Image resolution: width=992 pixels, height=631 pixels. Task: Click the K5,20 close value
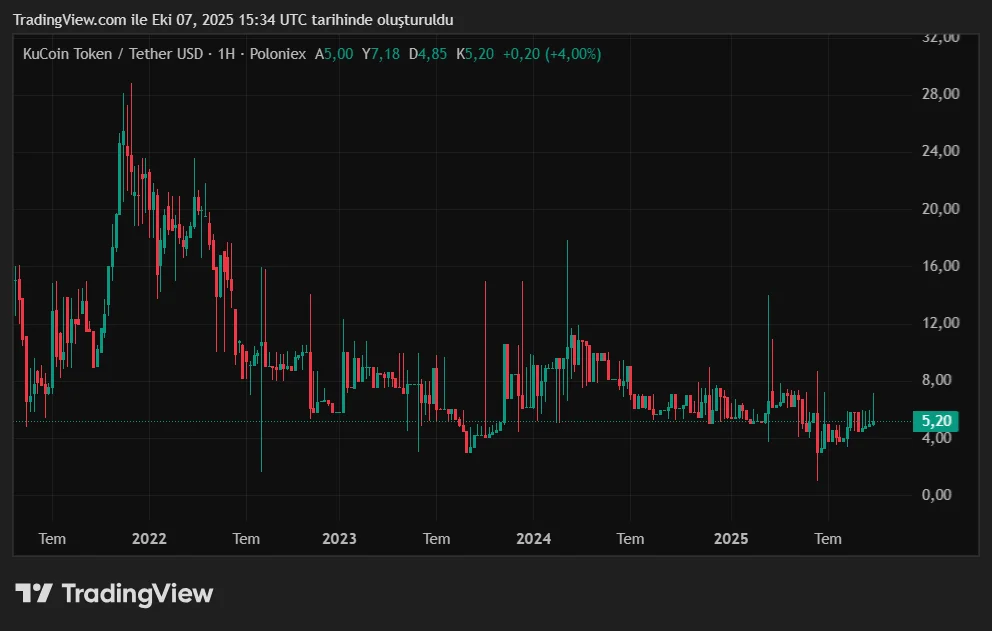coord(475,54)
